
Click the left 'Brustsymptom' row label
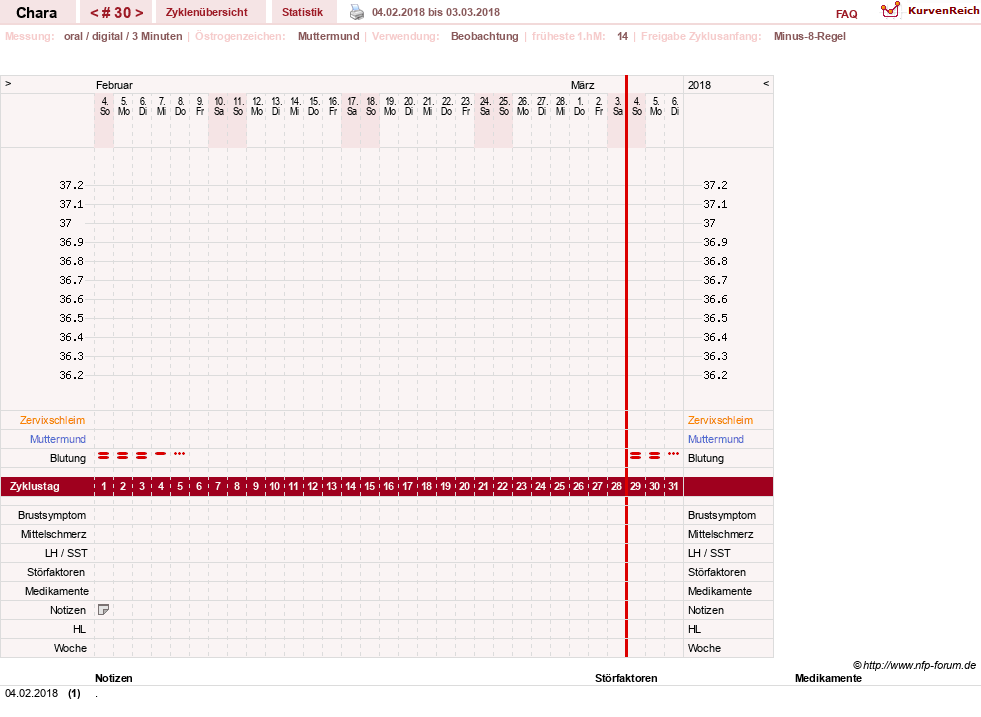point(52,515)
